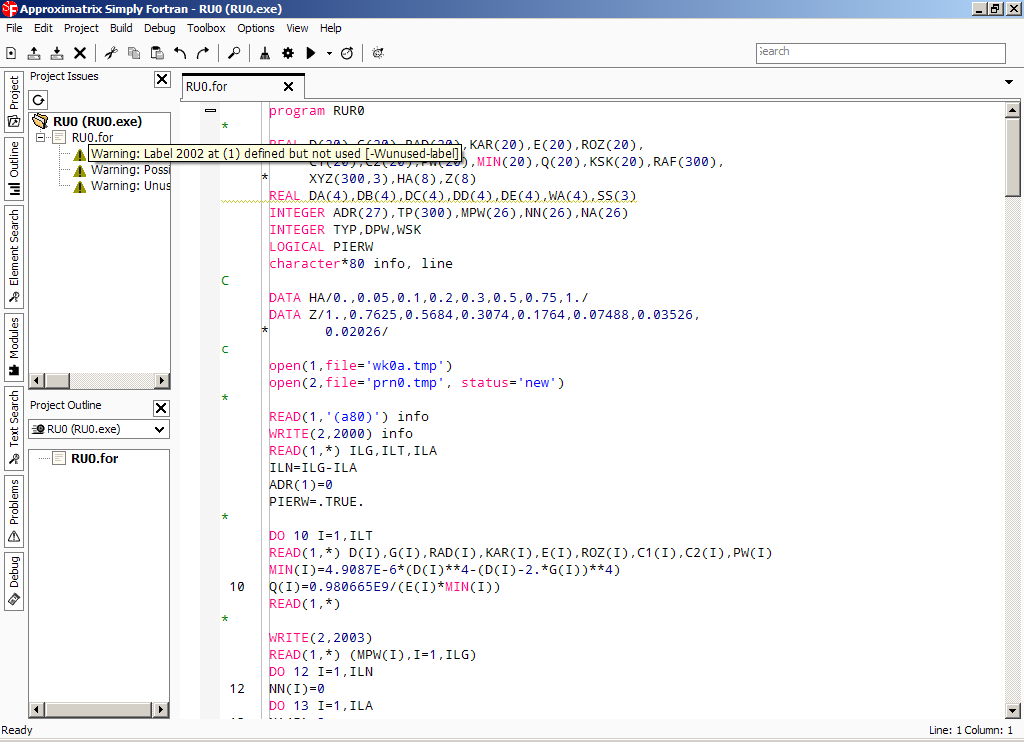Run the project with the play icon

pyautogui.click(x=311, y=53)
